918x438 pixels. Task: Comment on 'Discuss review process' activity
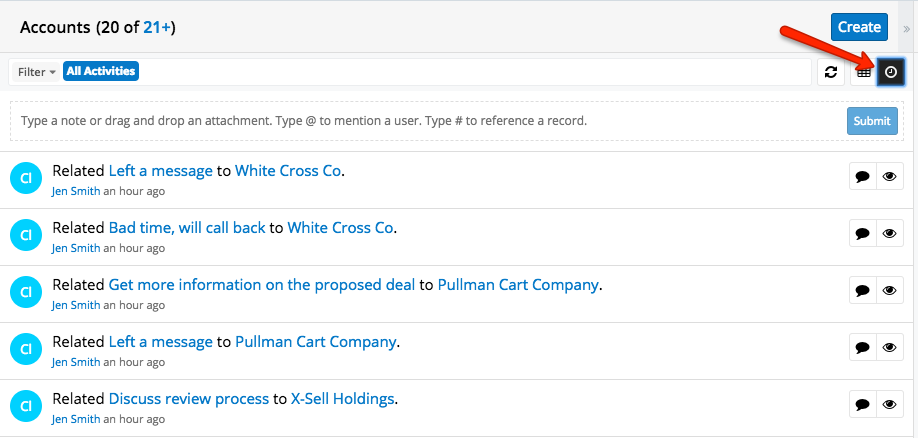[x=862, y=404]
